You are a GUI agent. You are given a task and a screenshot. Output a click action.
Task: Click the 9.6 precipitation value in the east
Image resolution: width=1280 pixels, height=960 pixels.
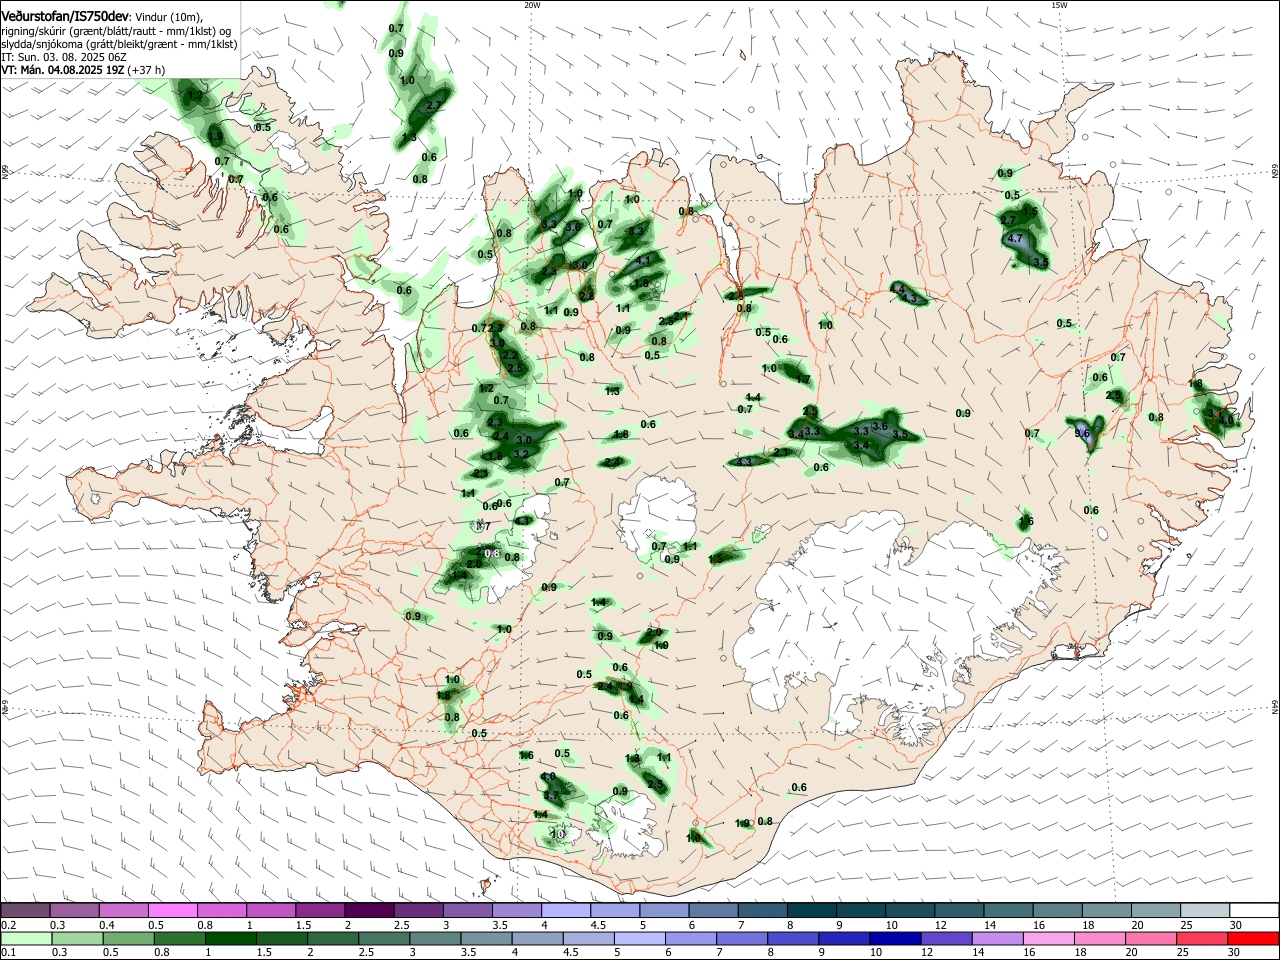tap(1082, 433)
